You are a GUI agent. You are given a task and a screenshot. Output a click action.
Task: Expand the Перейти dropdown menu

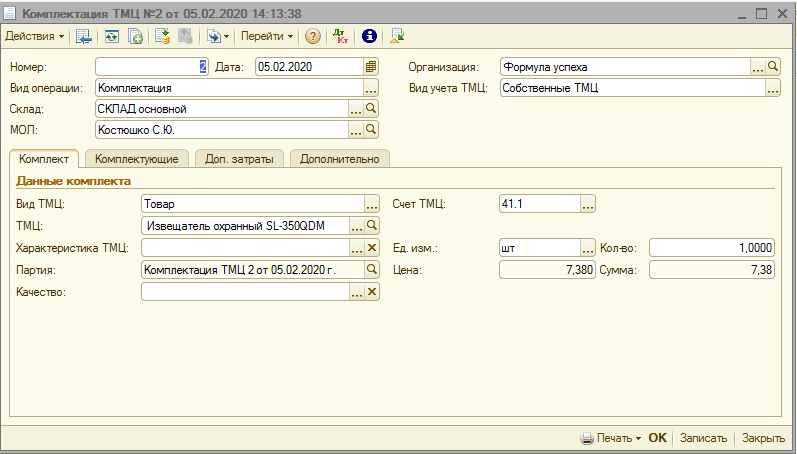tap(267, 36)
